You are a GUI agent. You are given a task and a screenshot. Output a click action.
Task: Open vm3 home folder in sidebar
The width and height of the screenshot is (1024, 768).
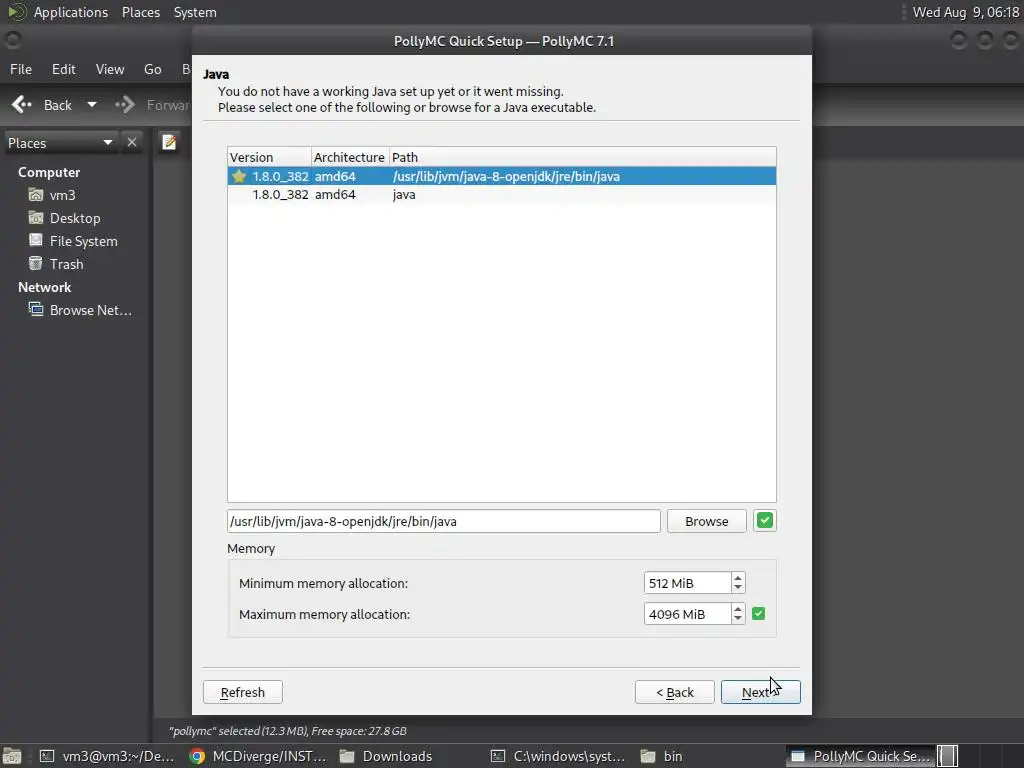(x=52, y=195)
